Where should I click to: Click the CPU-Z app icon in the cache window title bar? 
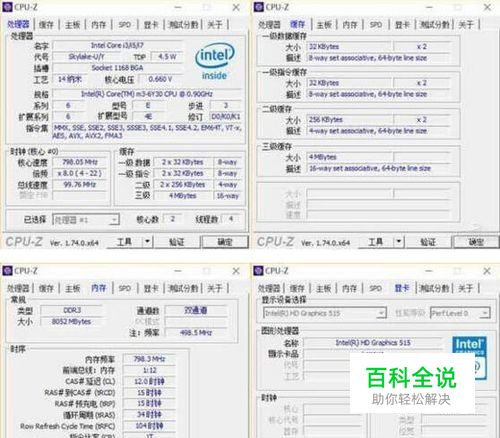(258, 7)
